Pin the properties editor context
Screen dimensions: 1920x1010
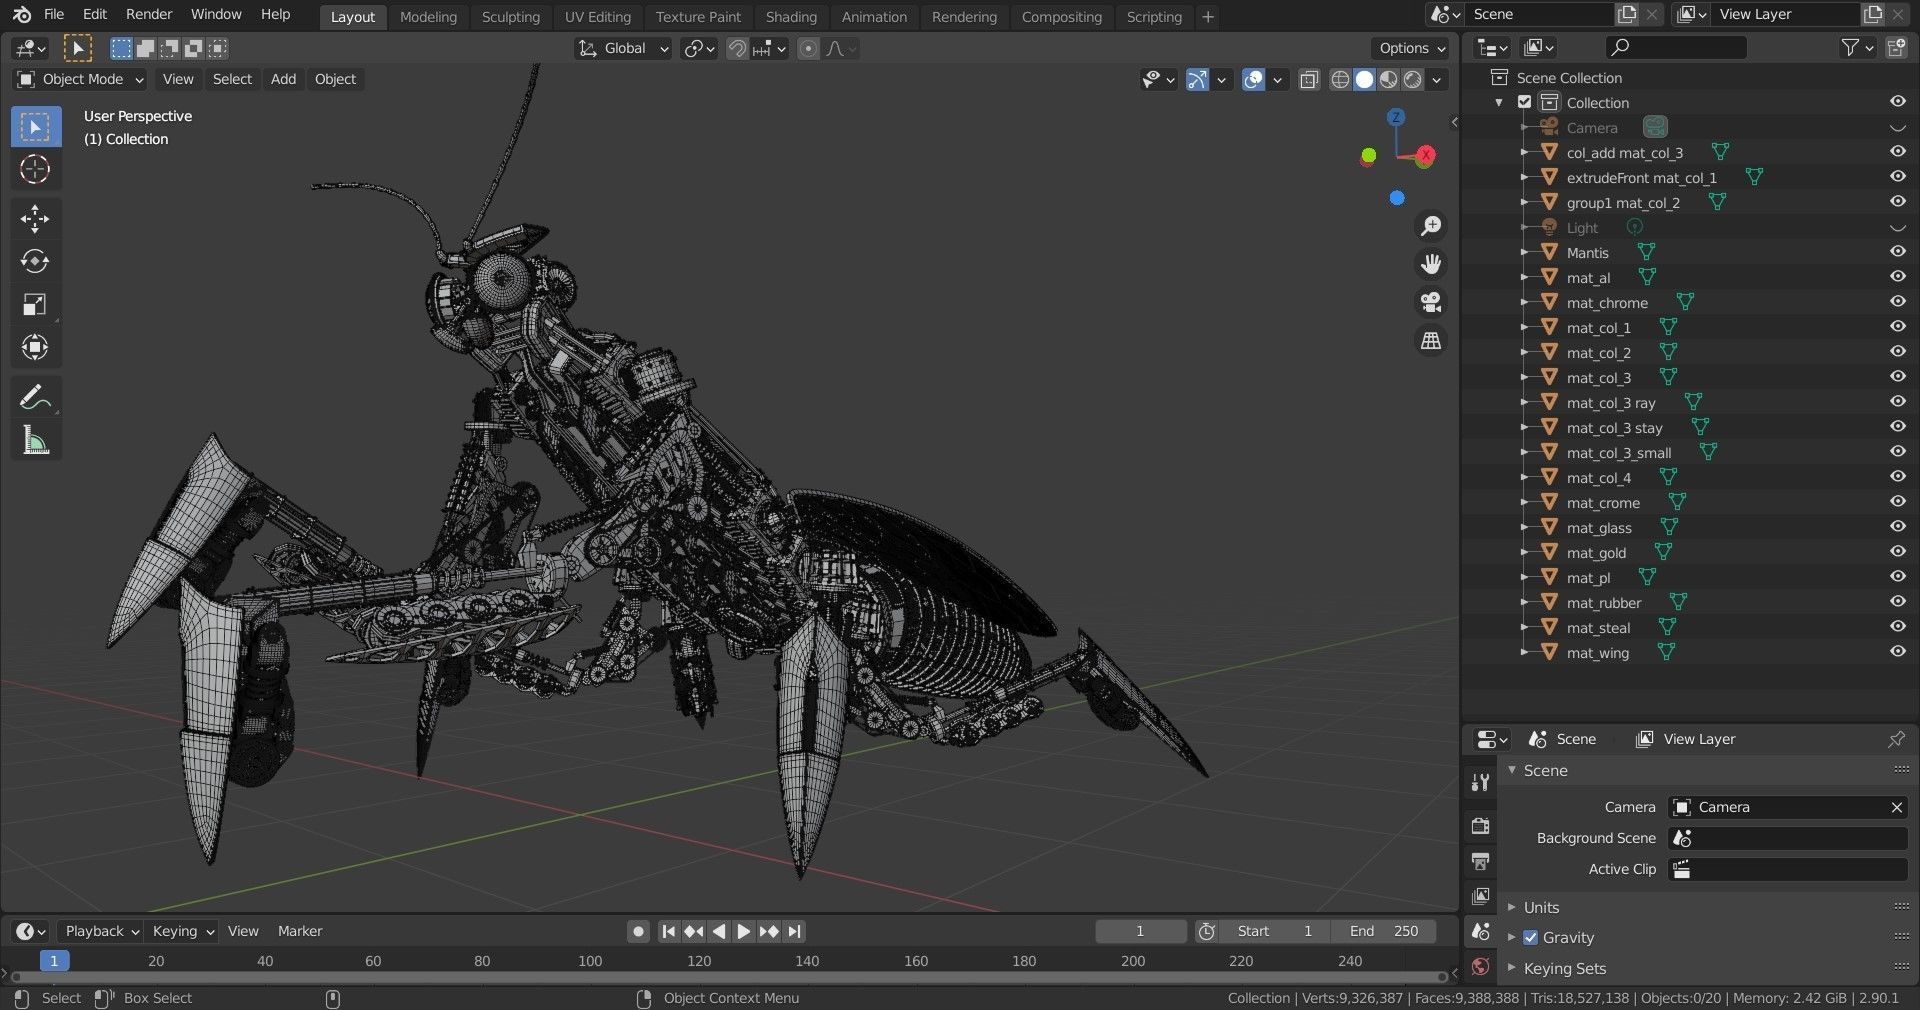click(1896, 739)
